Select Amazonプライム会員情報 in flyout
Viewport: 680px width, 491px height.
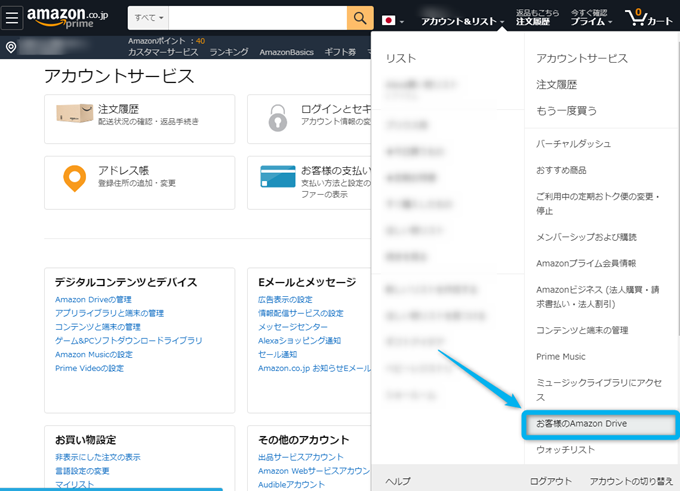[586, 263]
